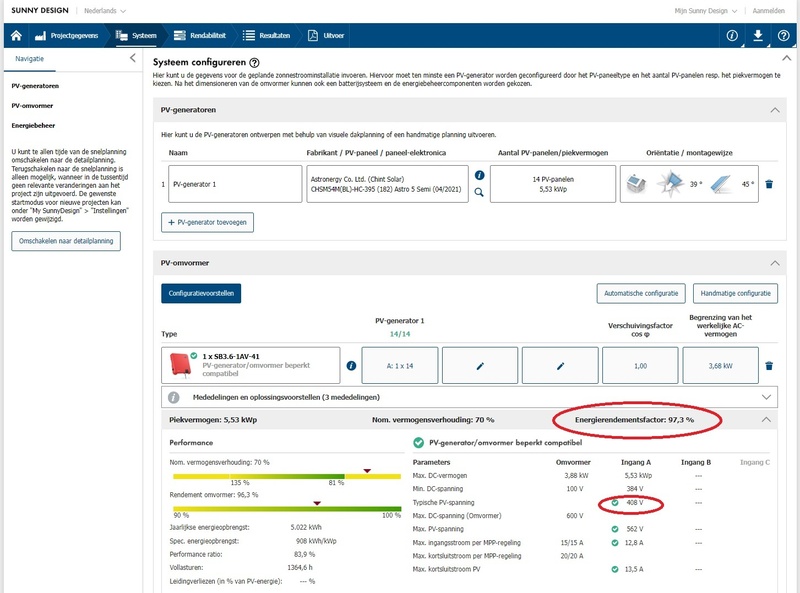Edit second pencil field in inverter row
The image size is (800, 593).
click(x=560, y=365)
